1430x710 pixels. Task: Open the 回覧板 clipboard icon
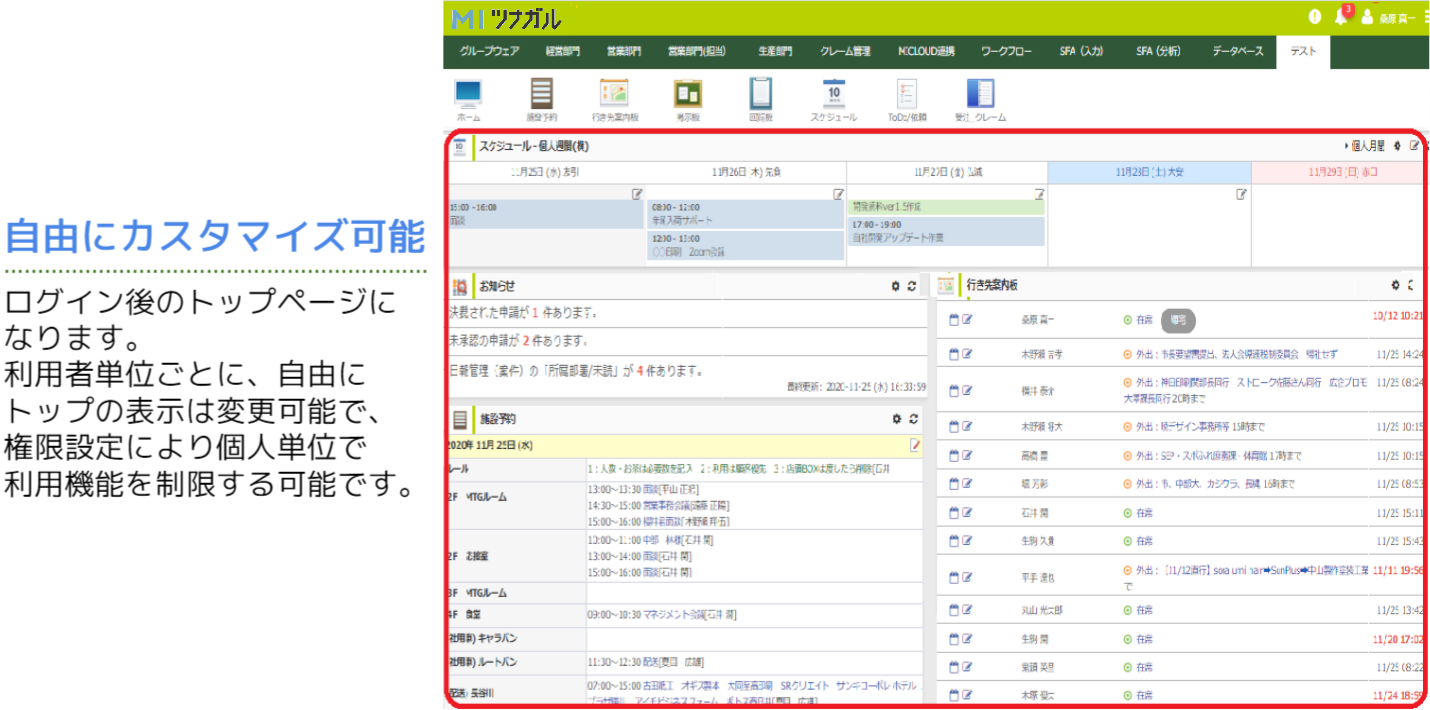pos(761,94)
